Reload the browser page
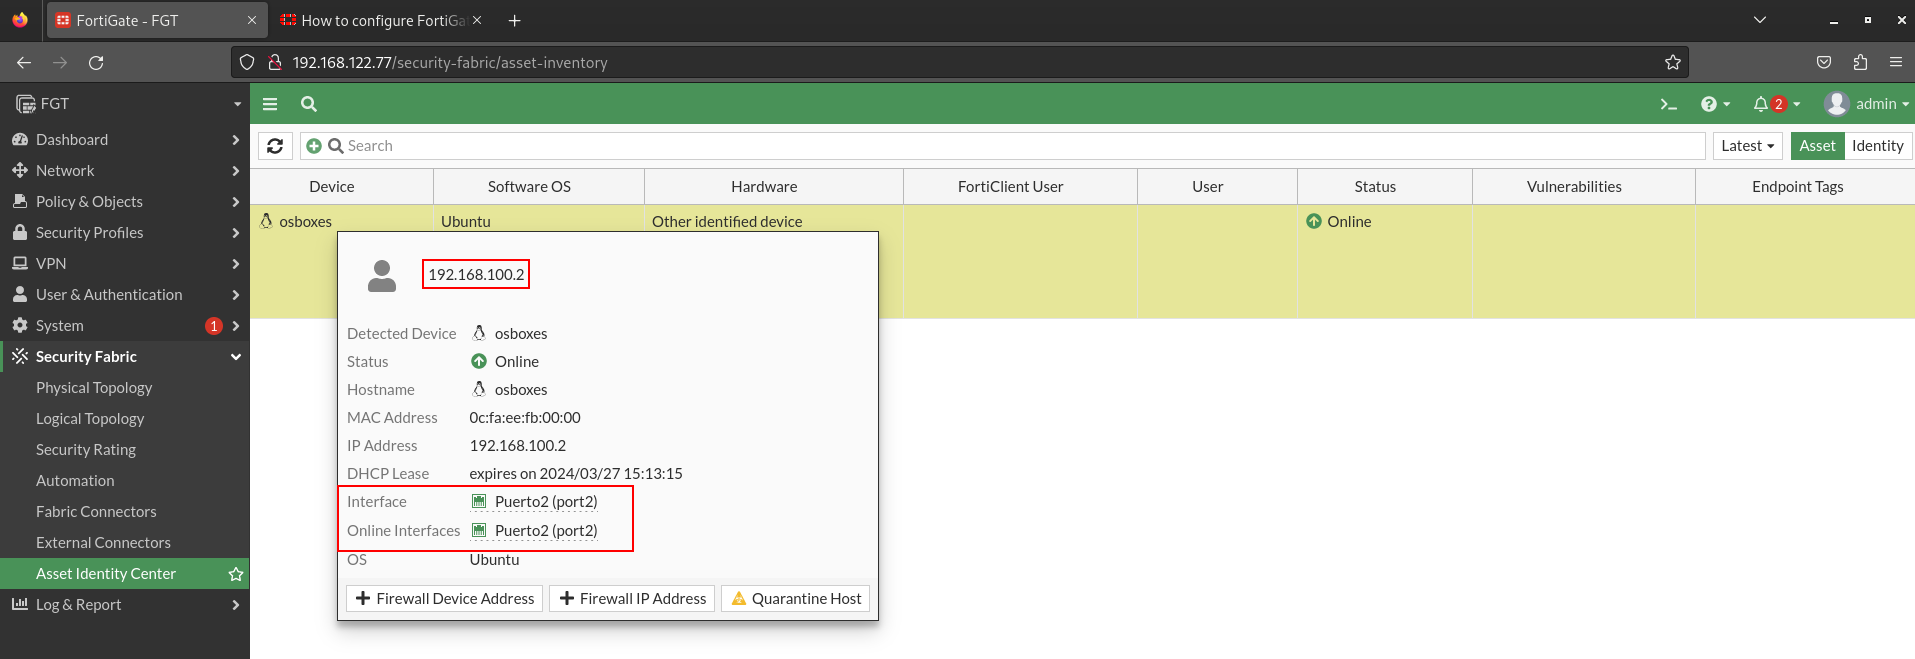Viewport: 1915px width, 659px height. [x=96, y=63]
